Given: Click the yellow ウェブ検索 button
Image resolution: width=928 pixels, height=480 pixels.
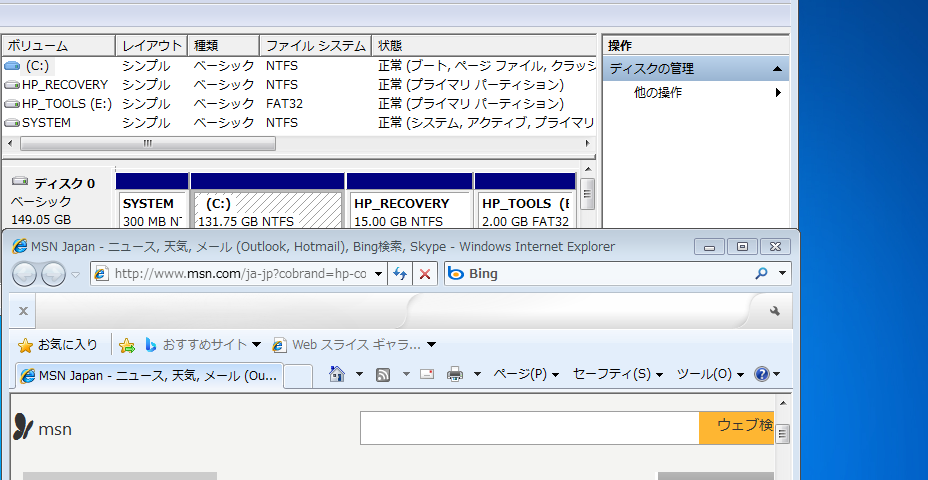Looking at the screenshot, I should pyautogui.click(x=737, y=428).
